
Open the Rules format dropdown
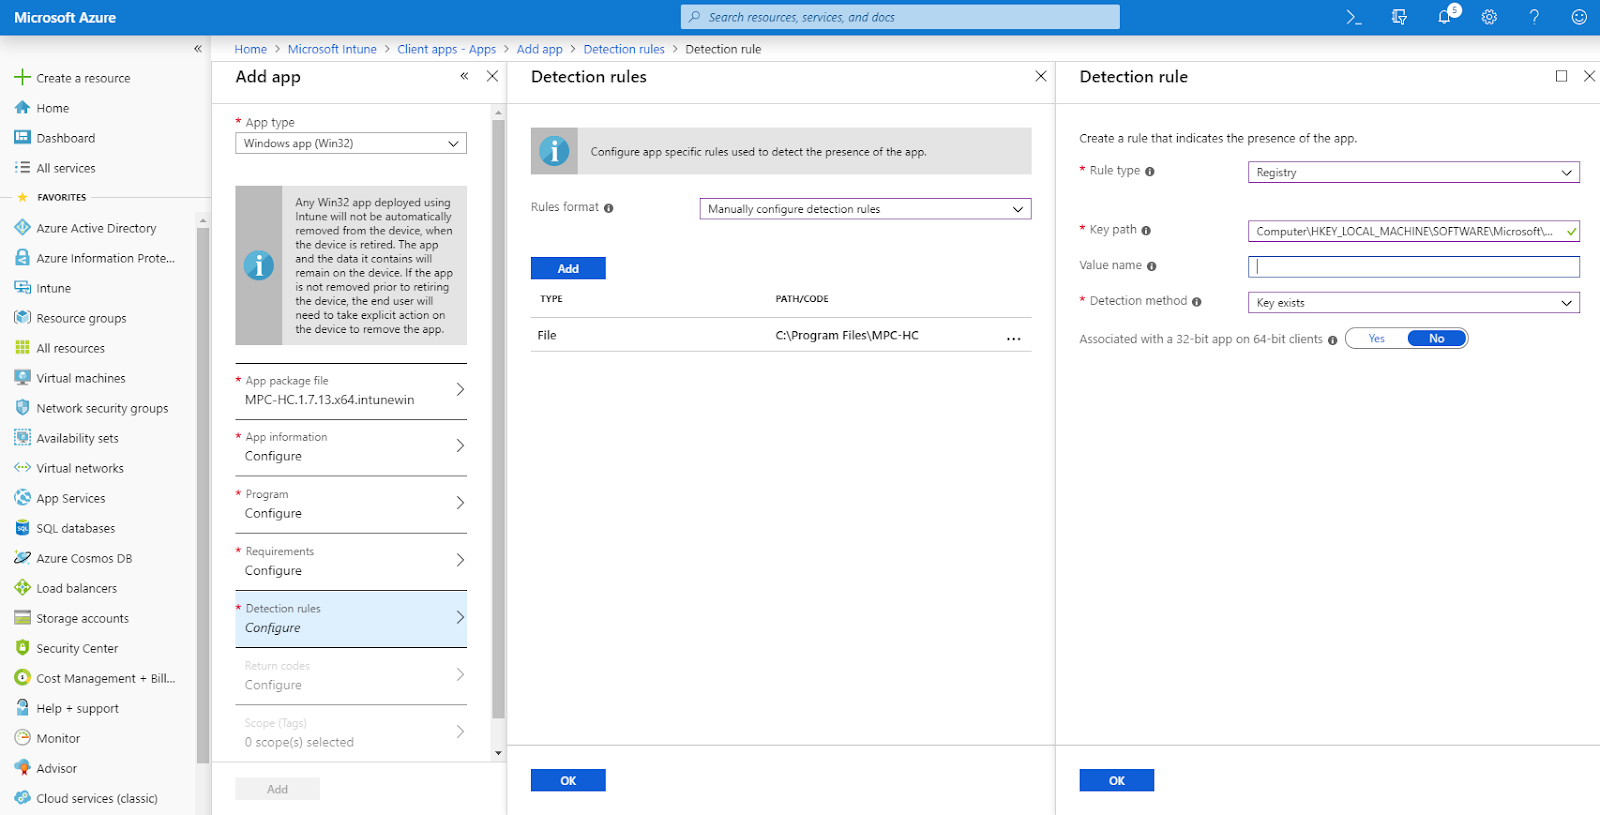click(865, 209)
